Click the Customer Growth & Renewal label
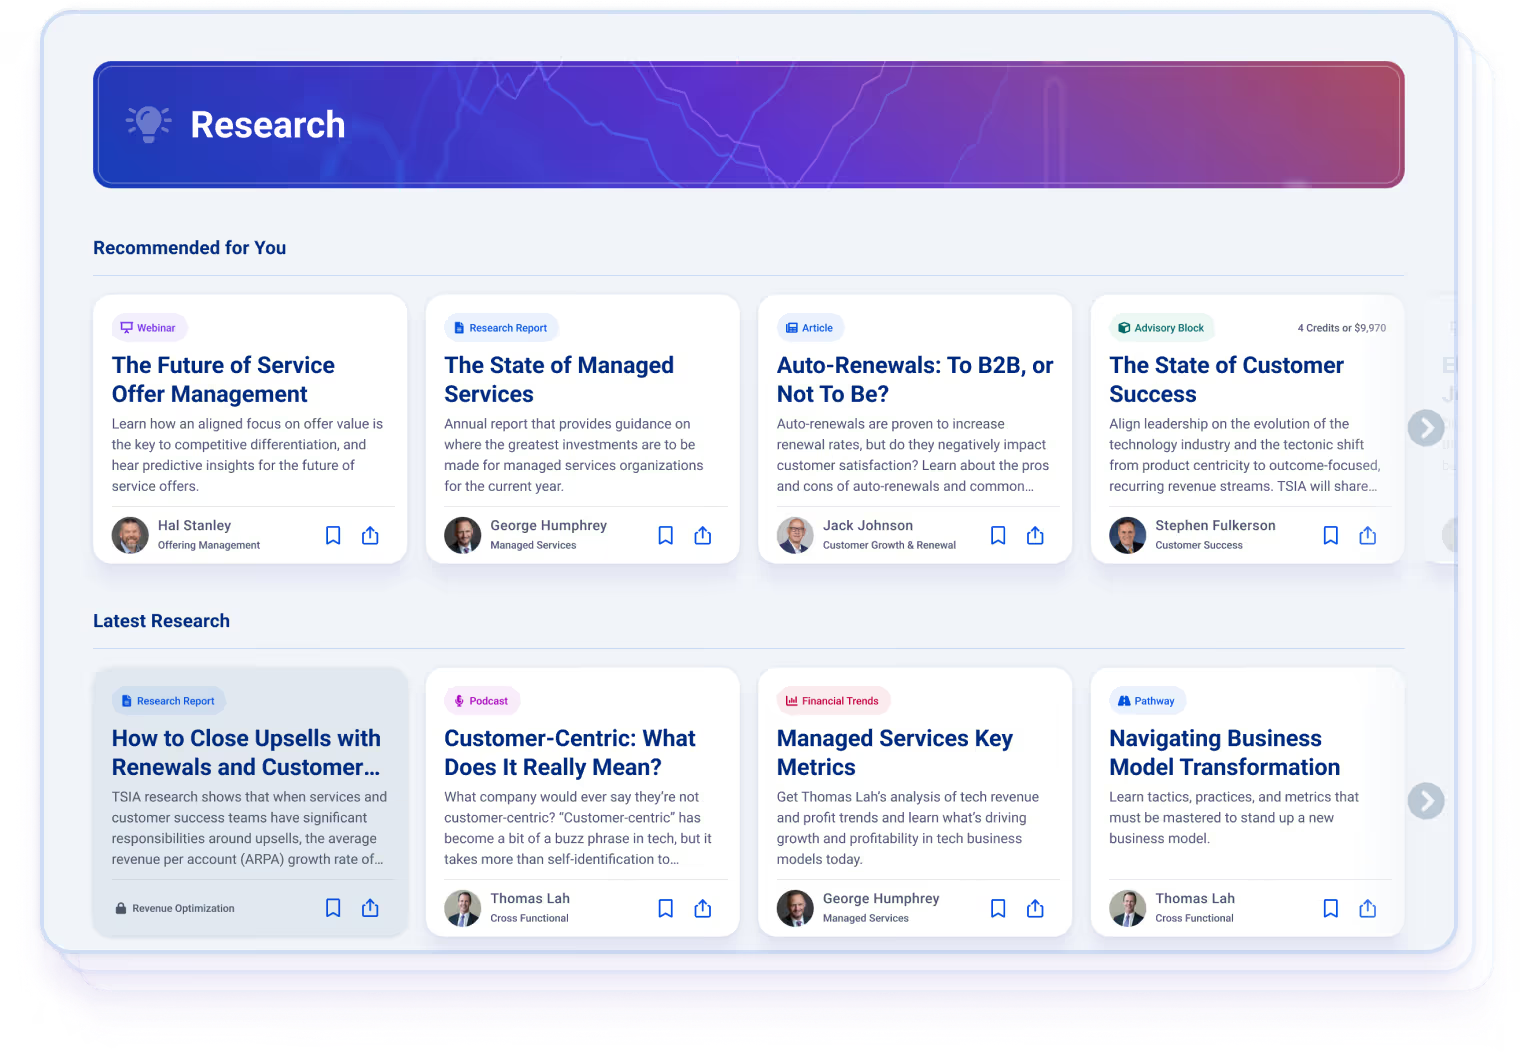 [x=889, y=546]
